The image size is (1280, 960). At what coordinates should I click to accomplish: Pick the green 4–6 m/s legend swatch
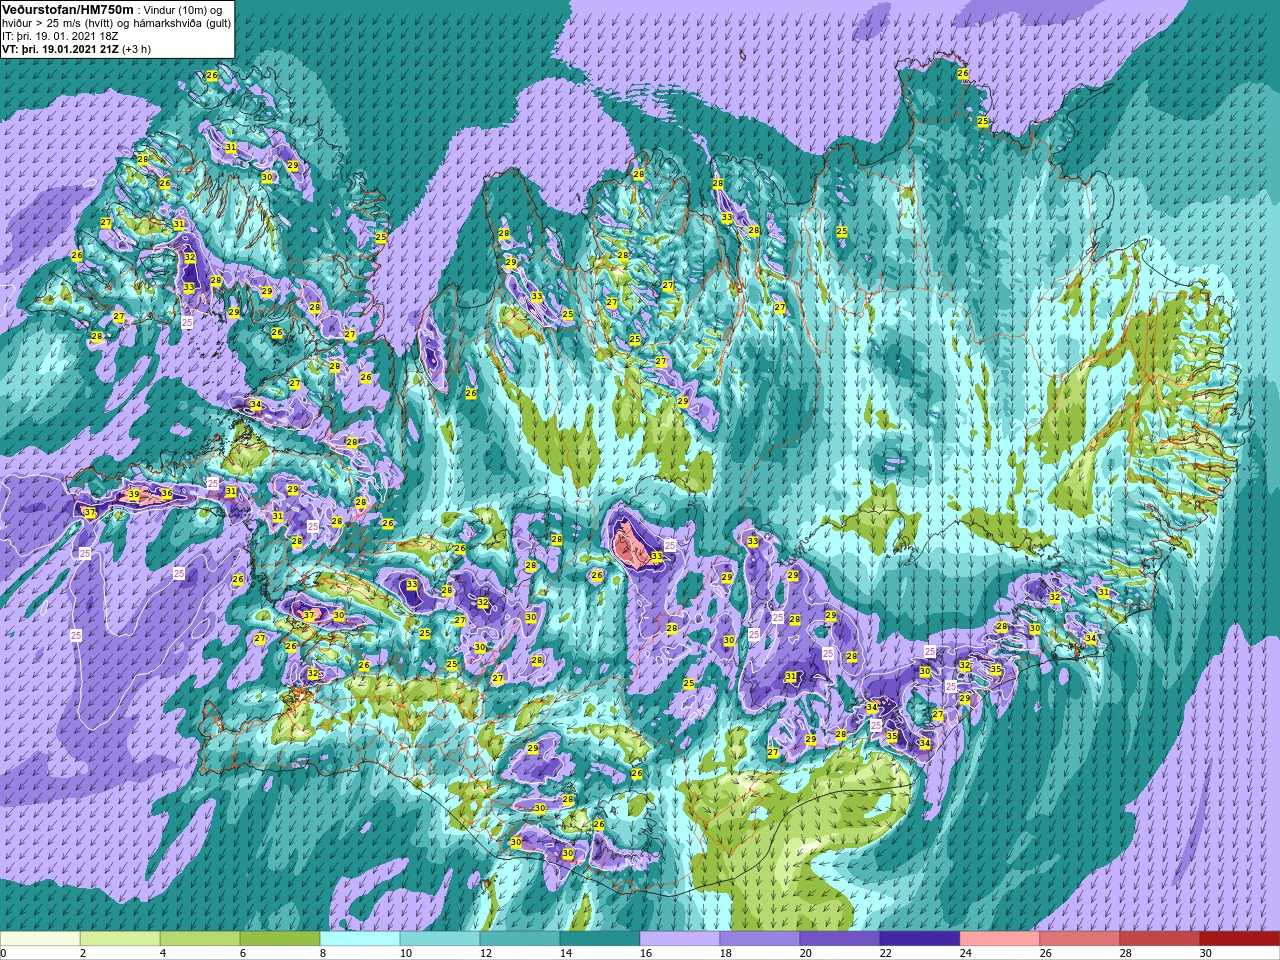200,939
